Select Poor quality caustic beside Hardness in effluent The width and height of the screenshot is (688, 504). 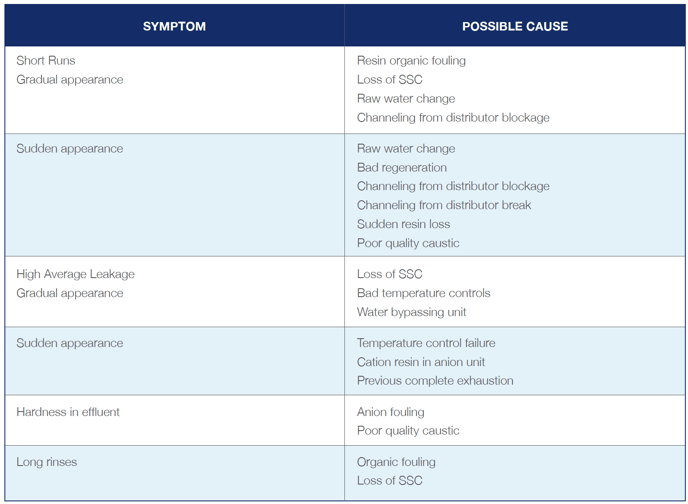point(408,432)
